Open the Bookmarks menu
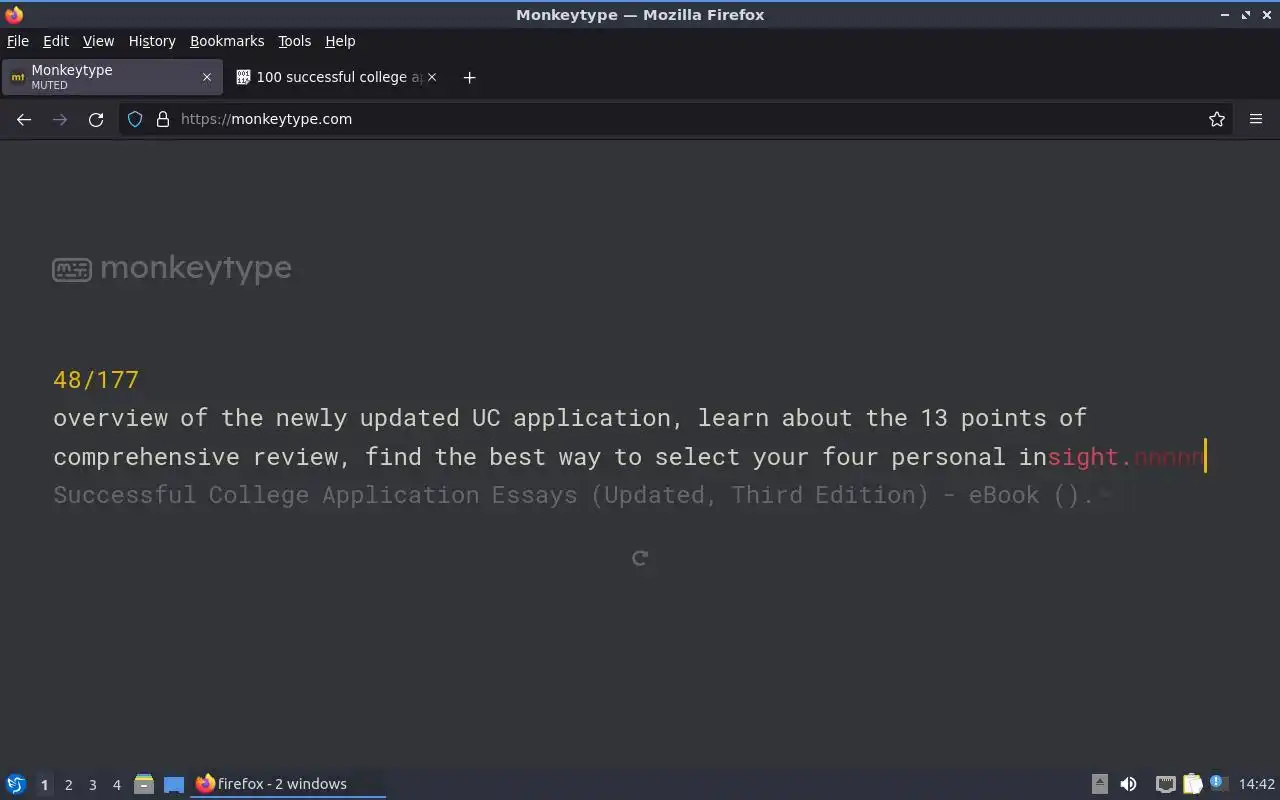 click(x=227, y=41)
